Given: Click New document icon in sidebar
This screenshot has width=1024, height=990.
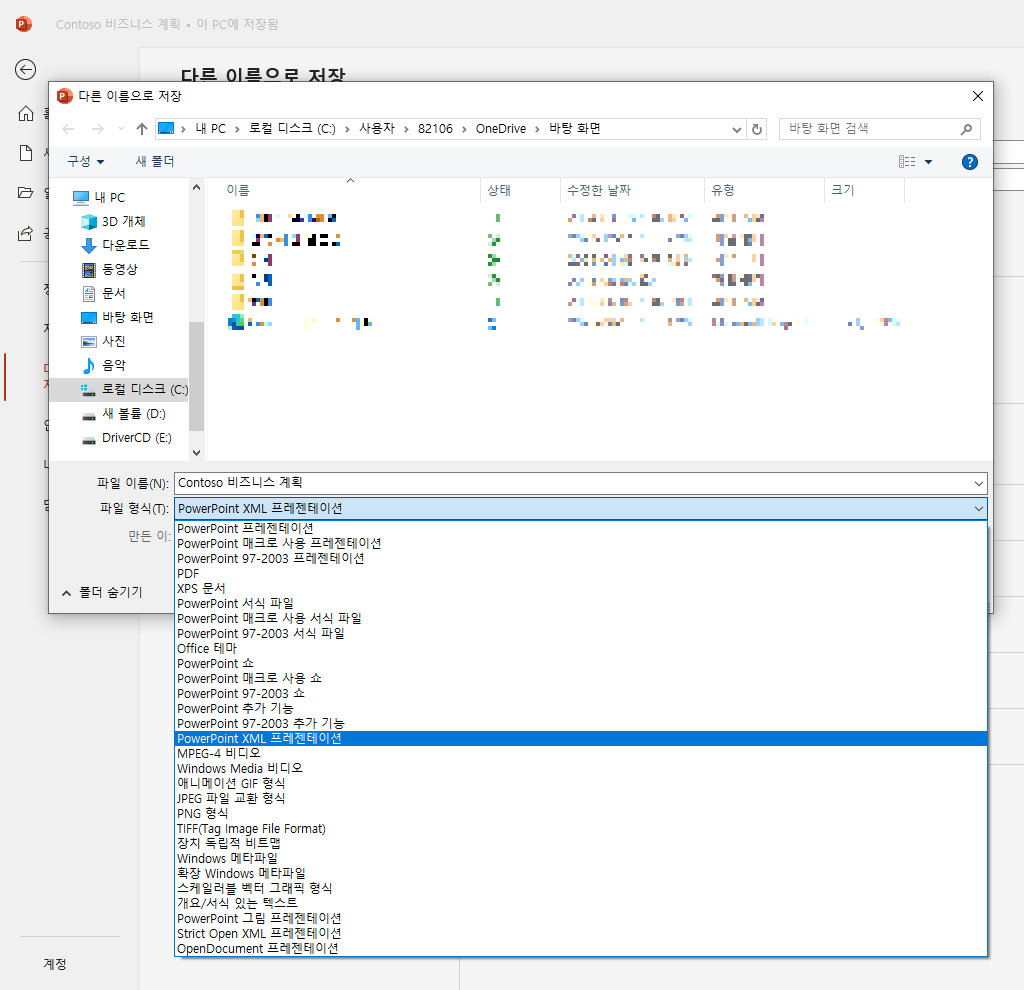Looking at the screenshot, I should [x=25, y=153].
